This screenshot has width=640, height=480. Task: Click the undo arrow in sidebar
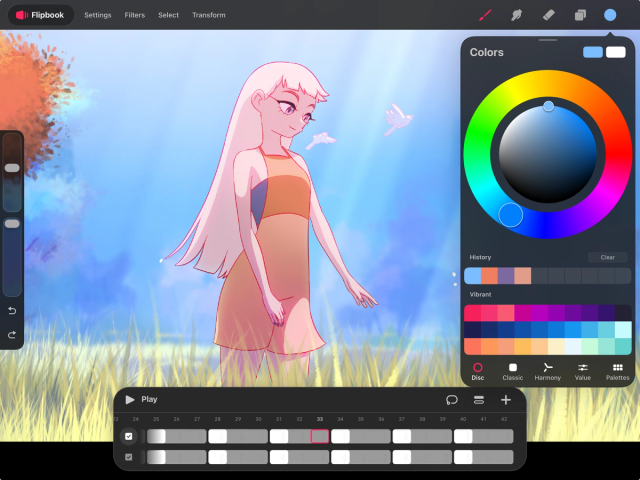pos(12,311)
